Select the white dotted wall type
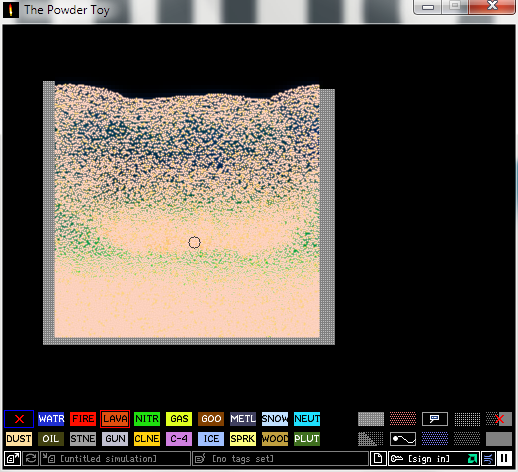Image resolution: width=518 pixels, height=472 pixels. 467,419
